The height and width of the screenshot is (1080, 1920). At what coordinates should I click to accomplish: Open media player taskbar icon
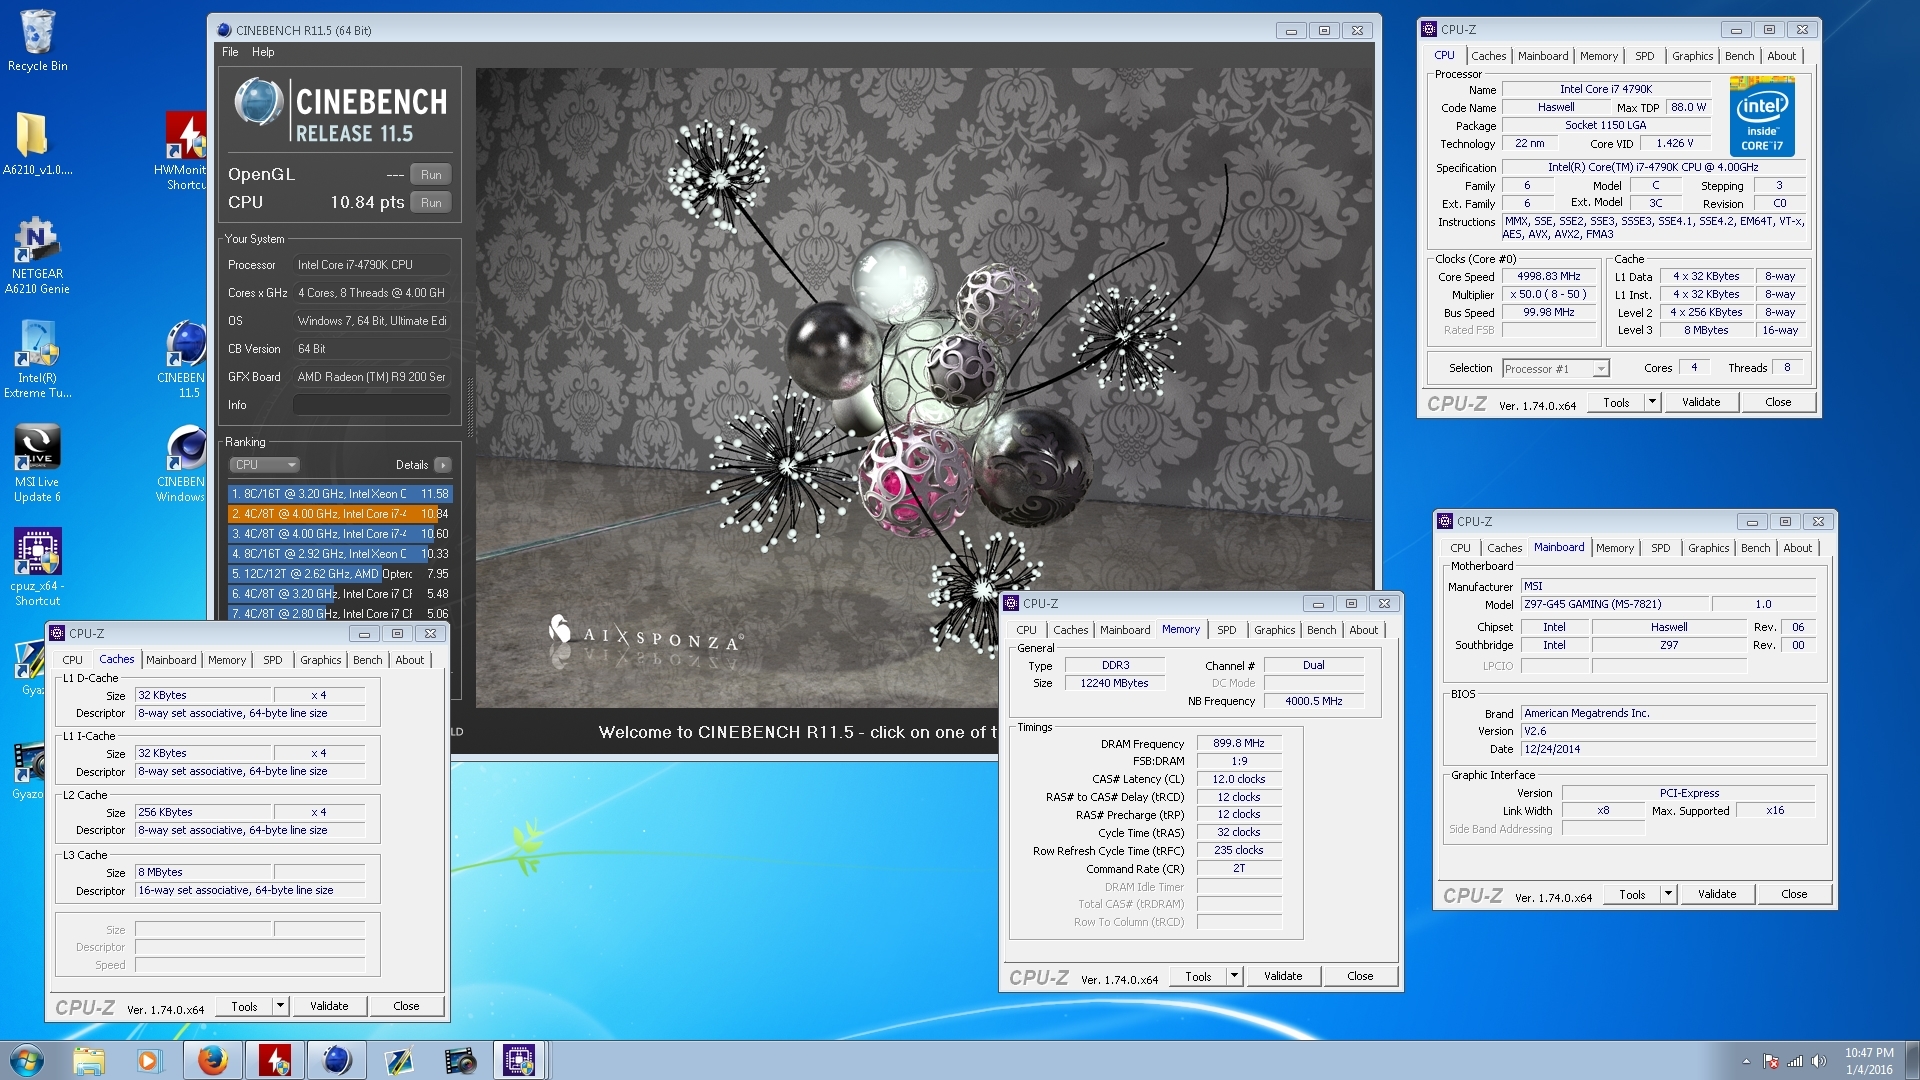click(149, 1060)
